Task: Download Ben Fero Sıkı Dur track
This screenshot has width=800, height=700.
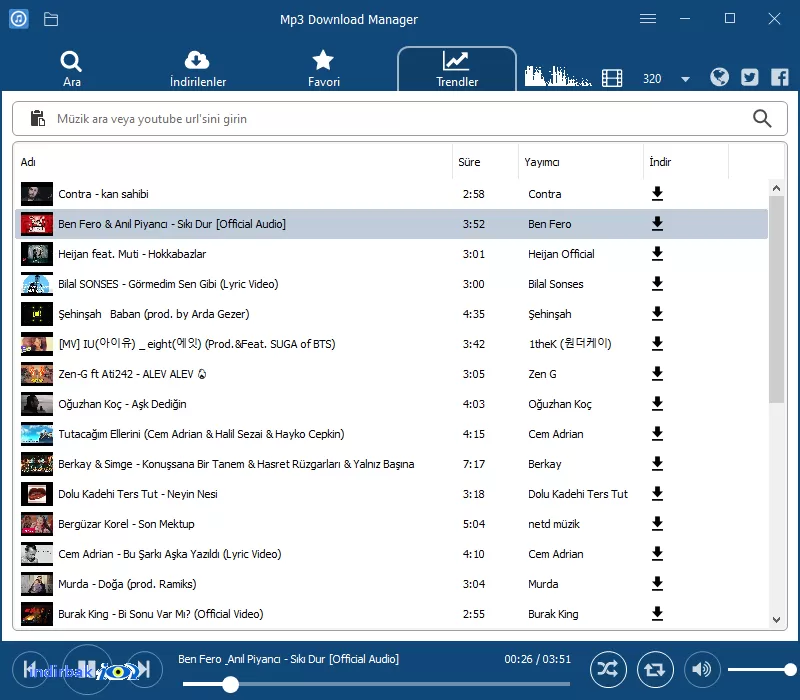Action: [x=658, y=223]
